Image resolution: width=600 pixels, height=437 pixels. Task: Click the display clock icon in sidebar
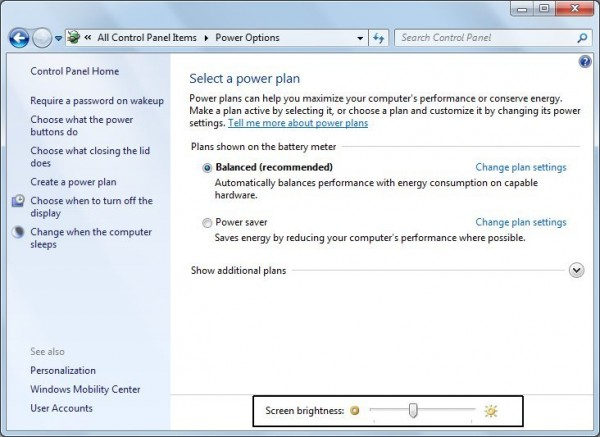(18, 201)
